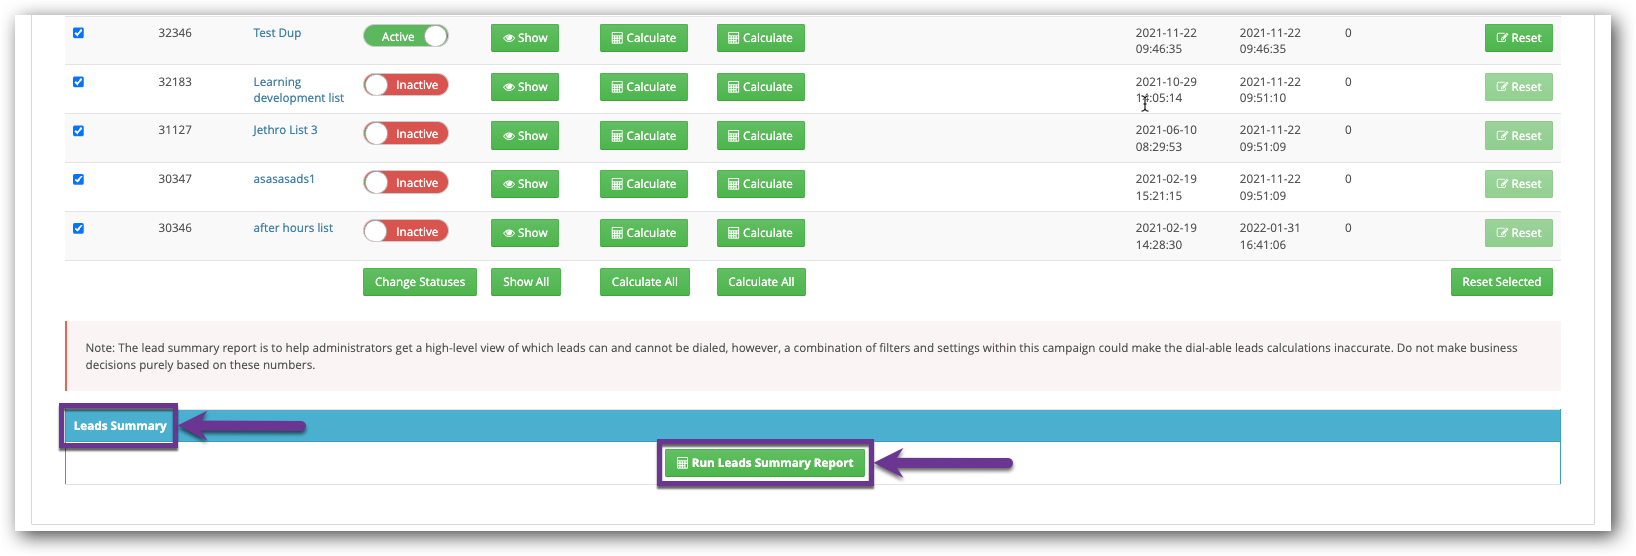Click Run Leads Summary Report button
Image resolution: width=1636 pixels, height=556 pixels.
coord(765,463)
